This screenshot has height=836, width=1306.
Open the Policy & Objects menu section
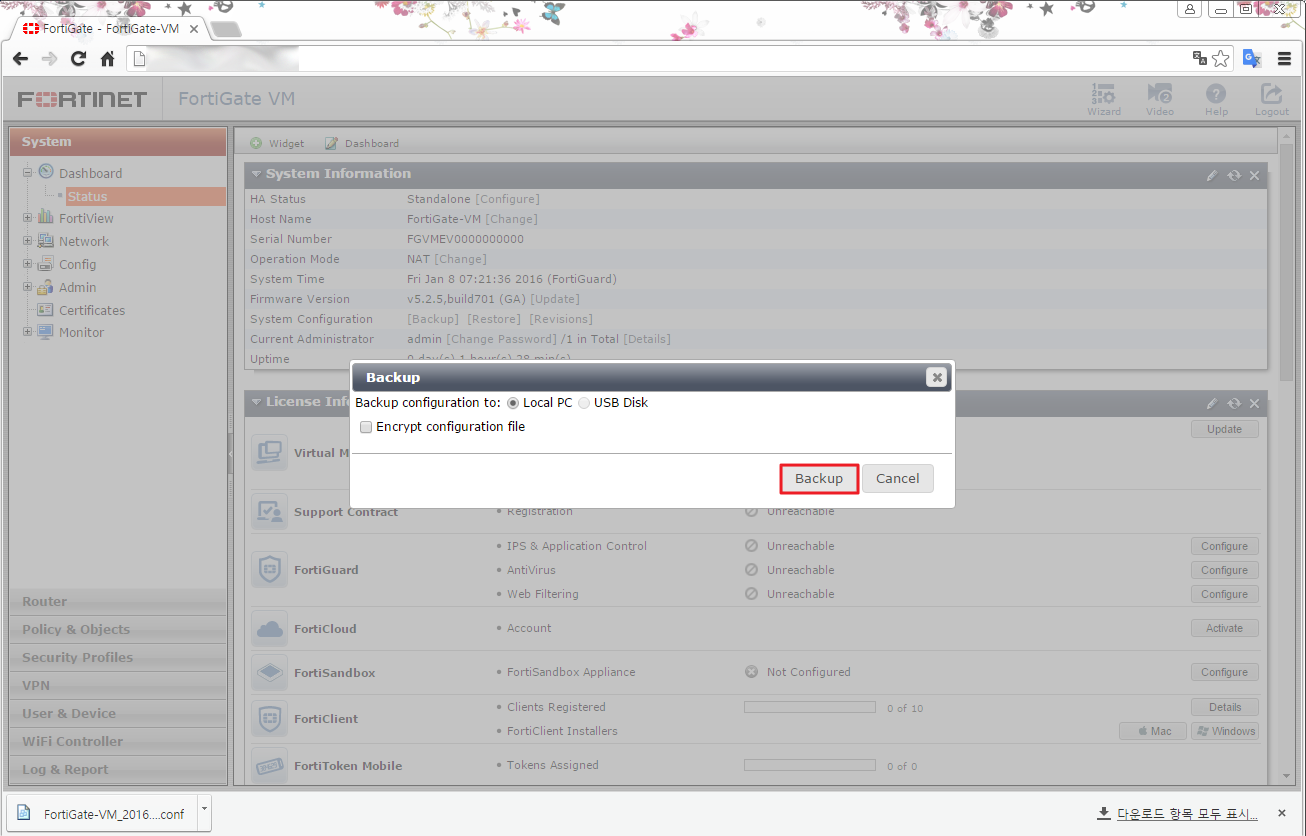[x=118, y=629]
